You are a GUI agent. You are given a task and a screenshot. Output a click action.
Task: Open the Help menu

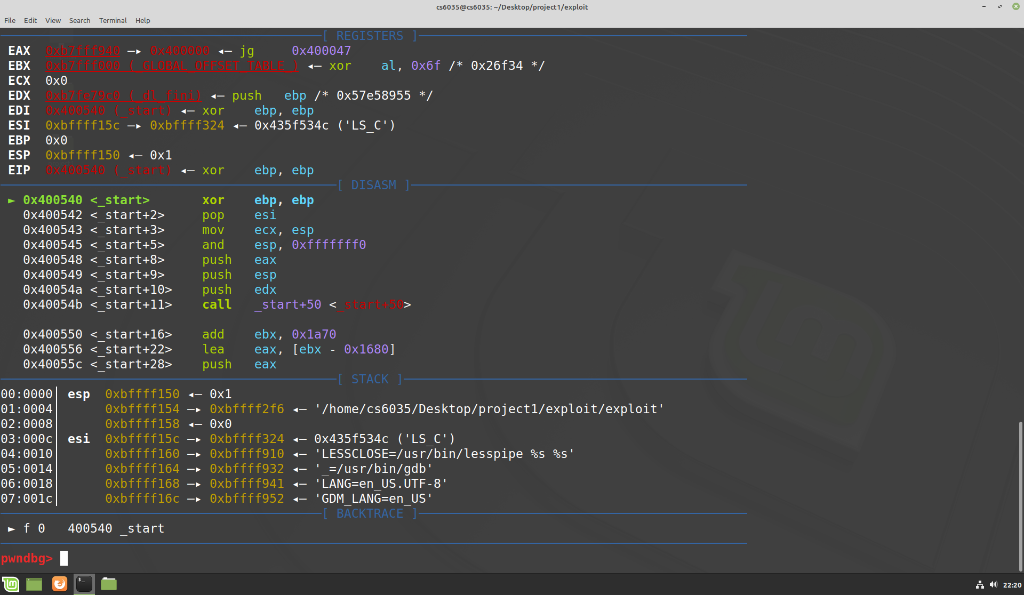click(142, 19)
